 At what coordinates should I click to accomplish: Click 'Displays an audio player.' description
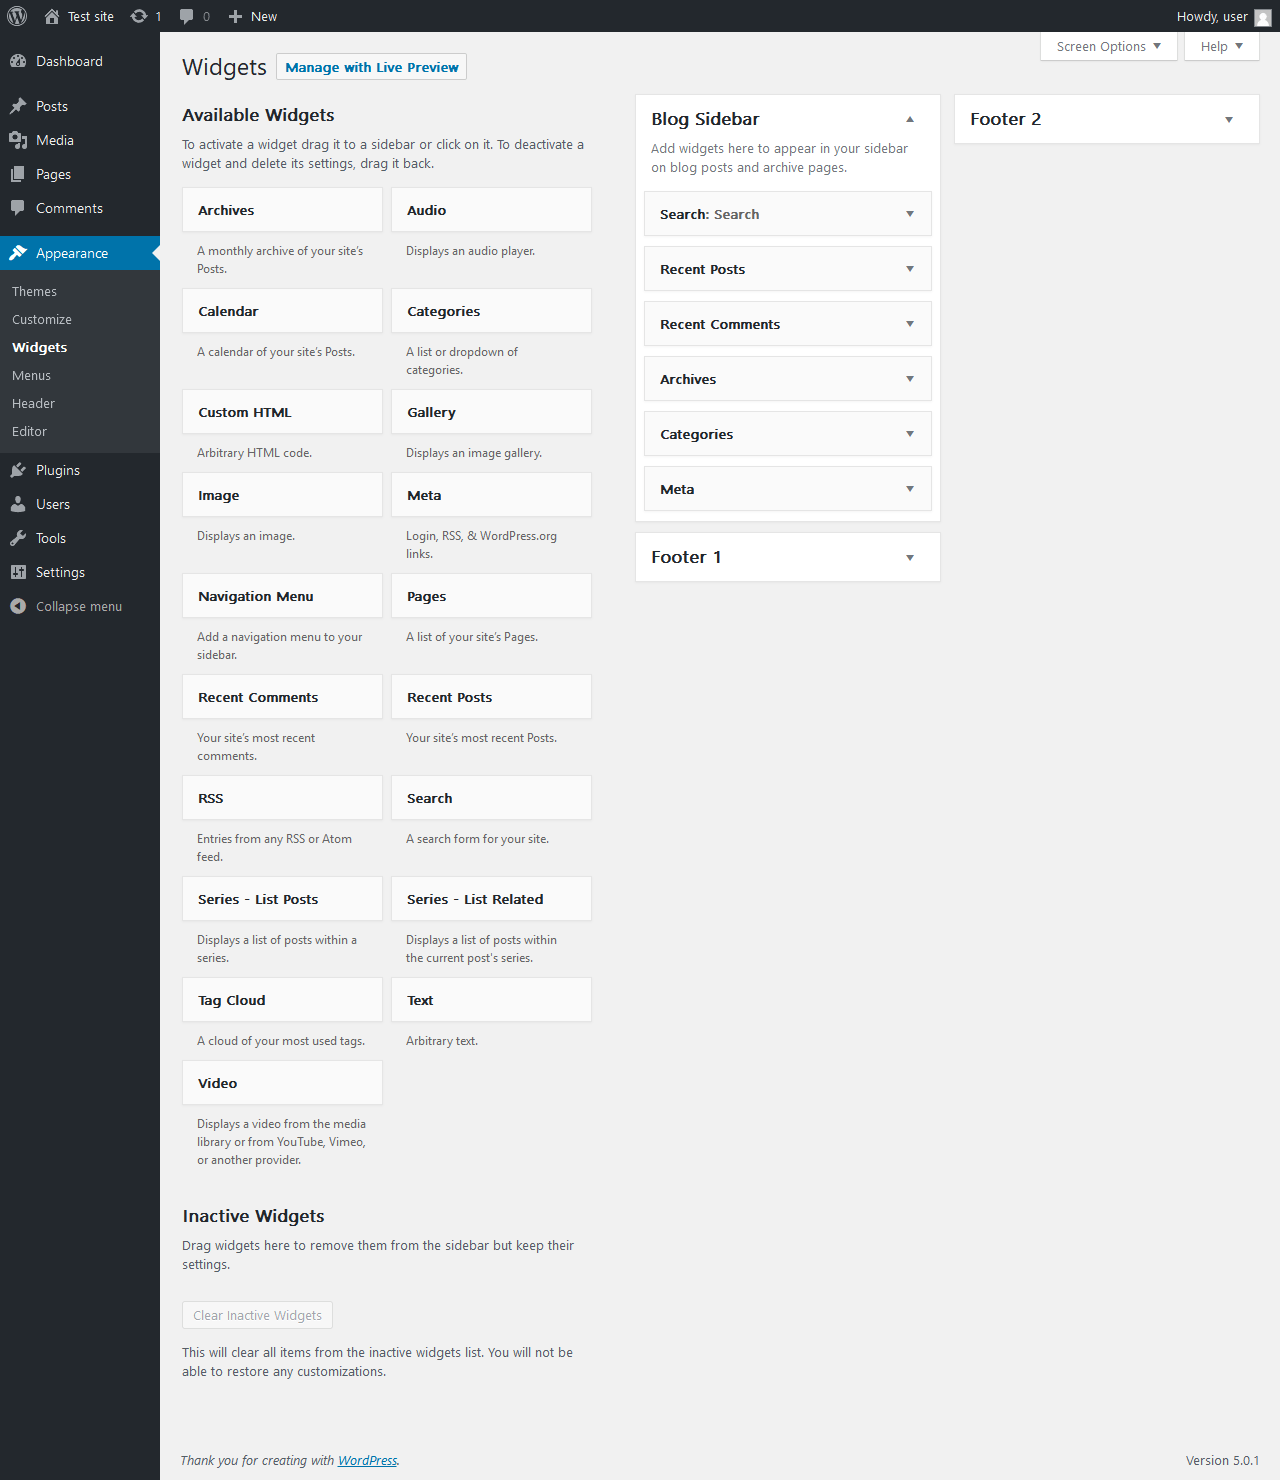470,251
